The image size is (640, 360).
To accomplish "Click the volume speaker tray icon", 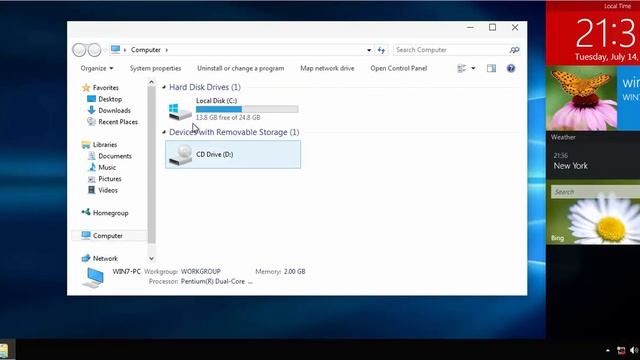I will point(634,350).
